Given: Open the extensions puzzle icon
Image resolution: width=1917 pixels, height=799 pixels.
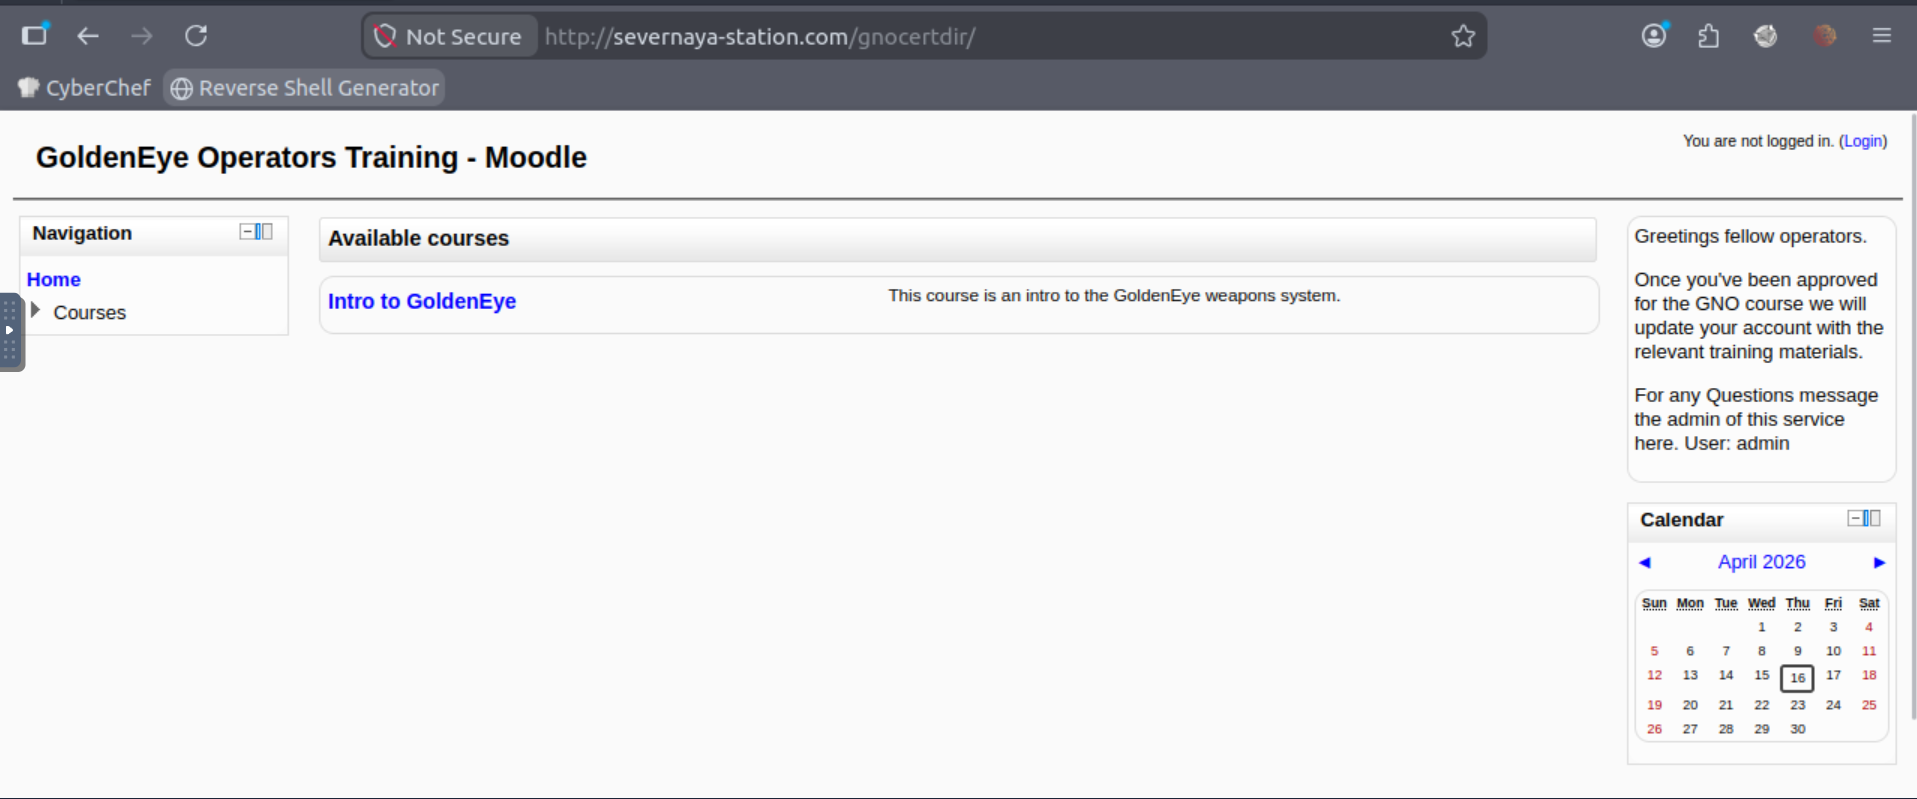Looking at the screenshot, I should (x=1709, y=37).
